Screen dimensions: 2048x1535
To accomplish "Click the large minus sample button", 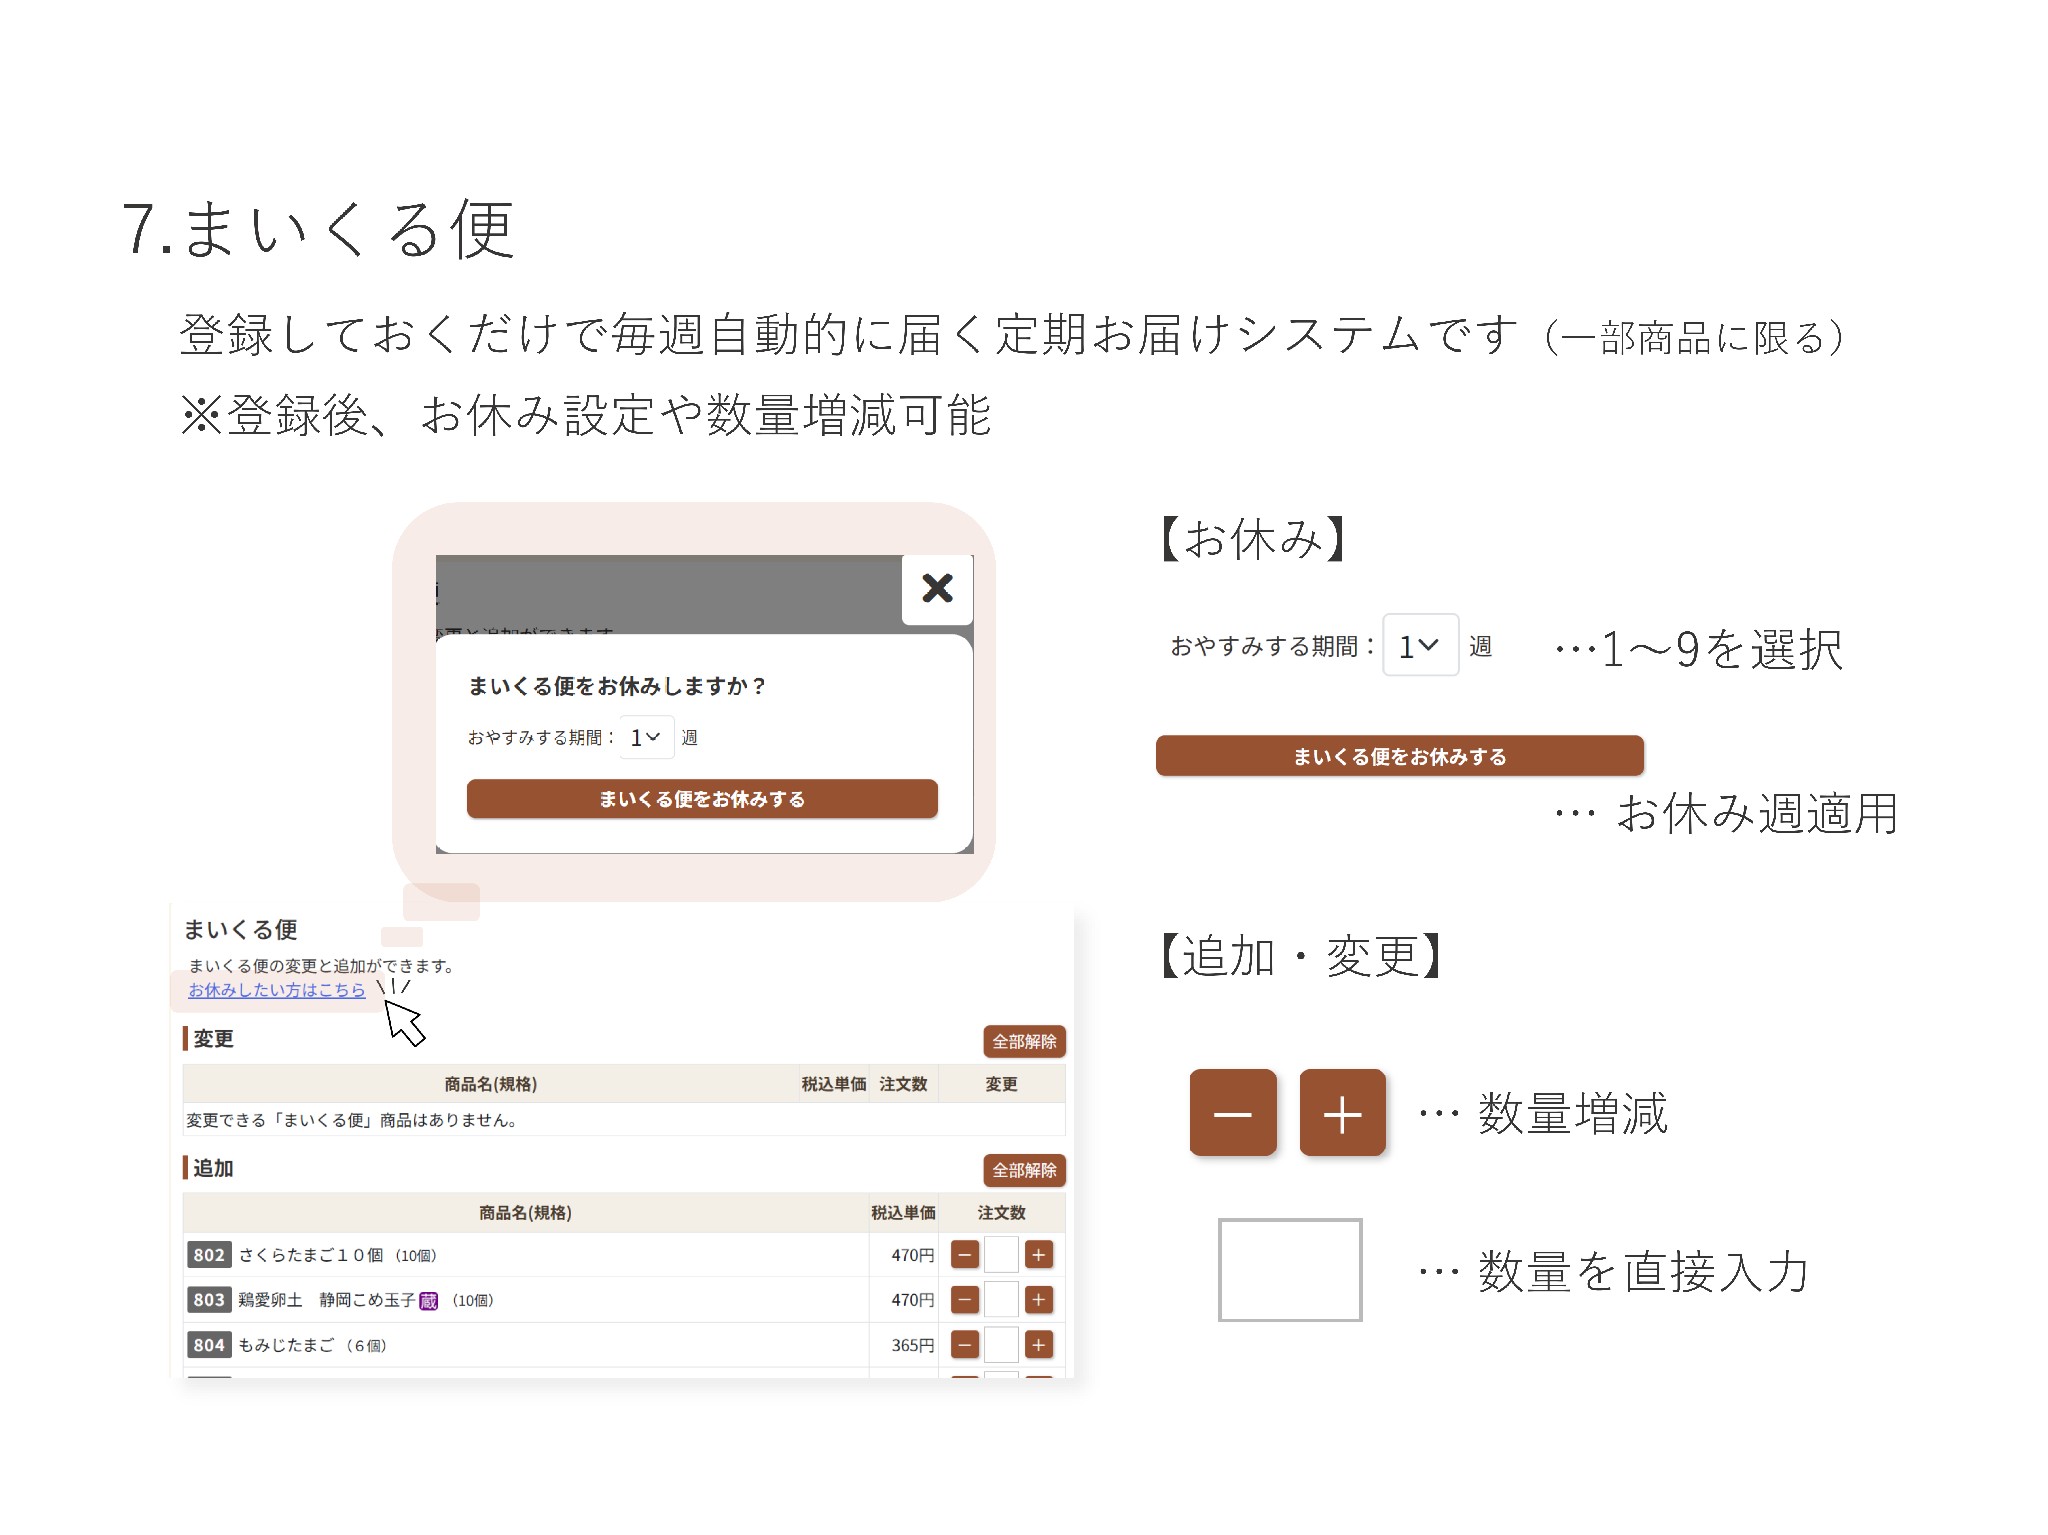I will [x=1232, y=1113].
